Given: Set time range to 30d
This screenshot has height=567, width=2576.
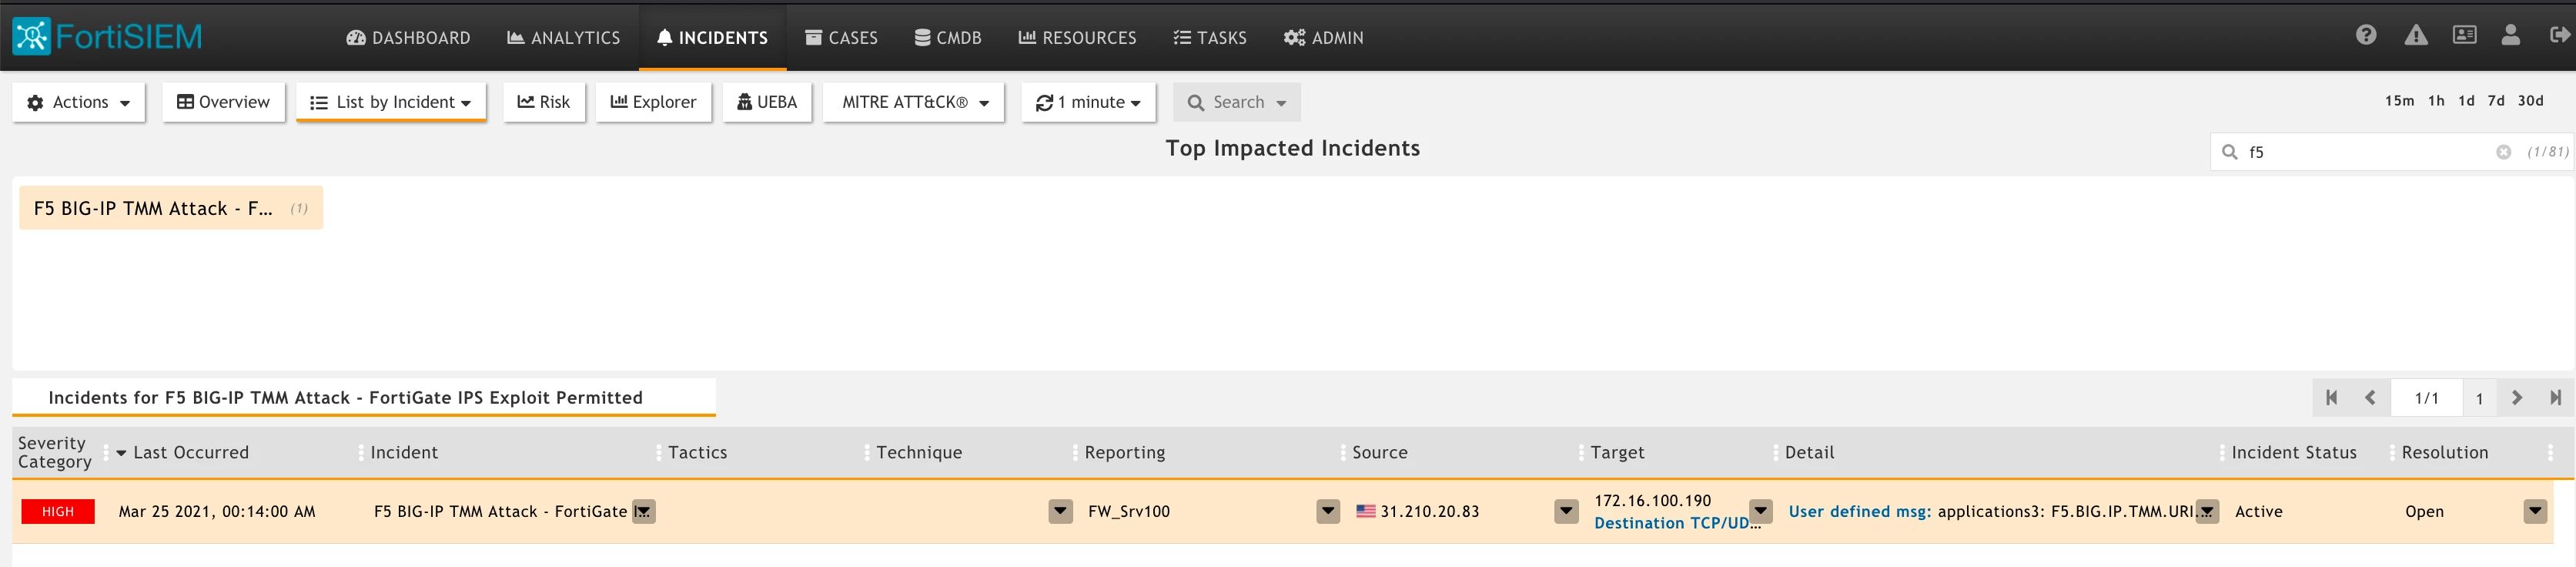Looking at the screenshot, I should pyautogui.click(x=2530, y=101).
